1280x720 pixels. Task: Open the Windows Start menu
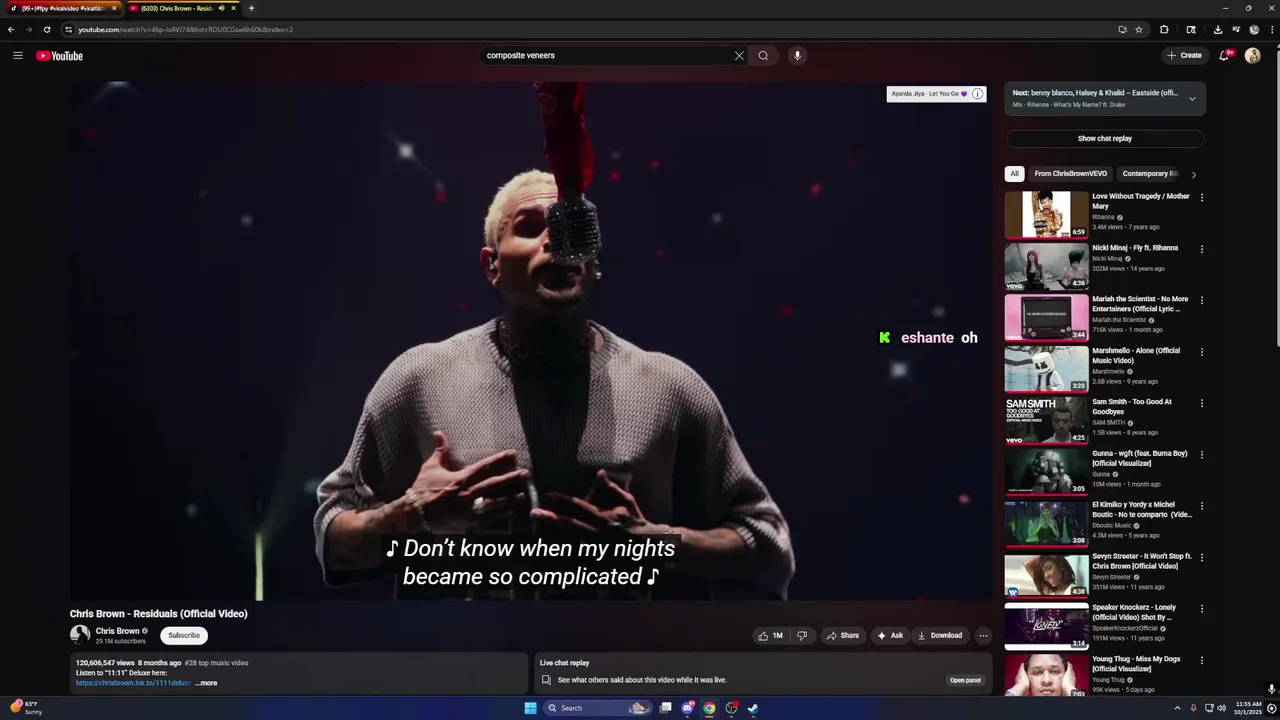[x=530, y=708]
